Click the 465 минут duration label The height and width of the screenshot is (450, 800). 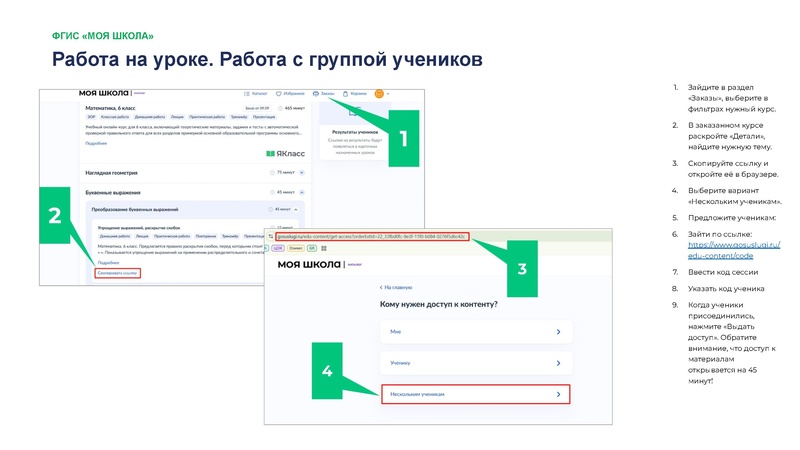pyautogui.click(x=294, y=108)
